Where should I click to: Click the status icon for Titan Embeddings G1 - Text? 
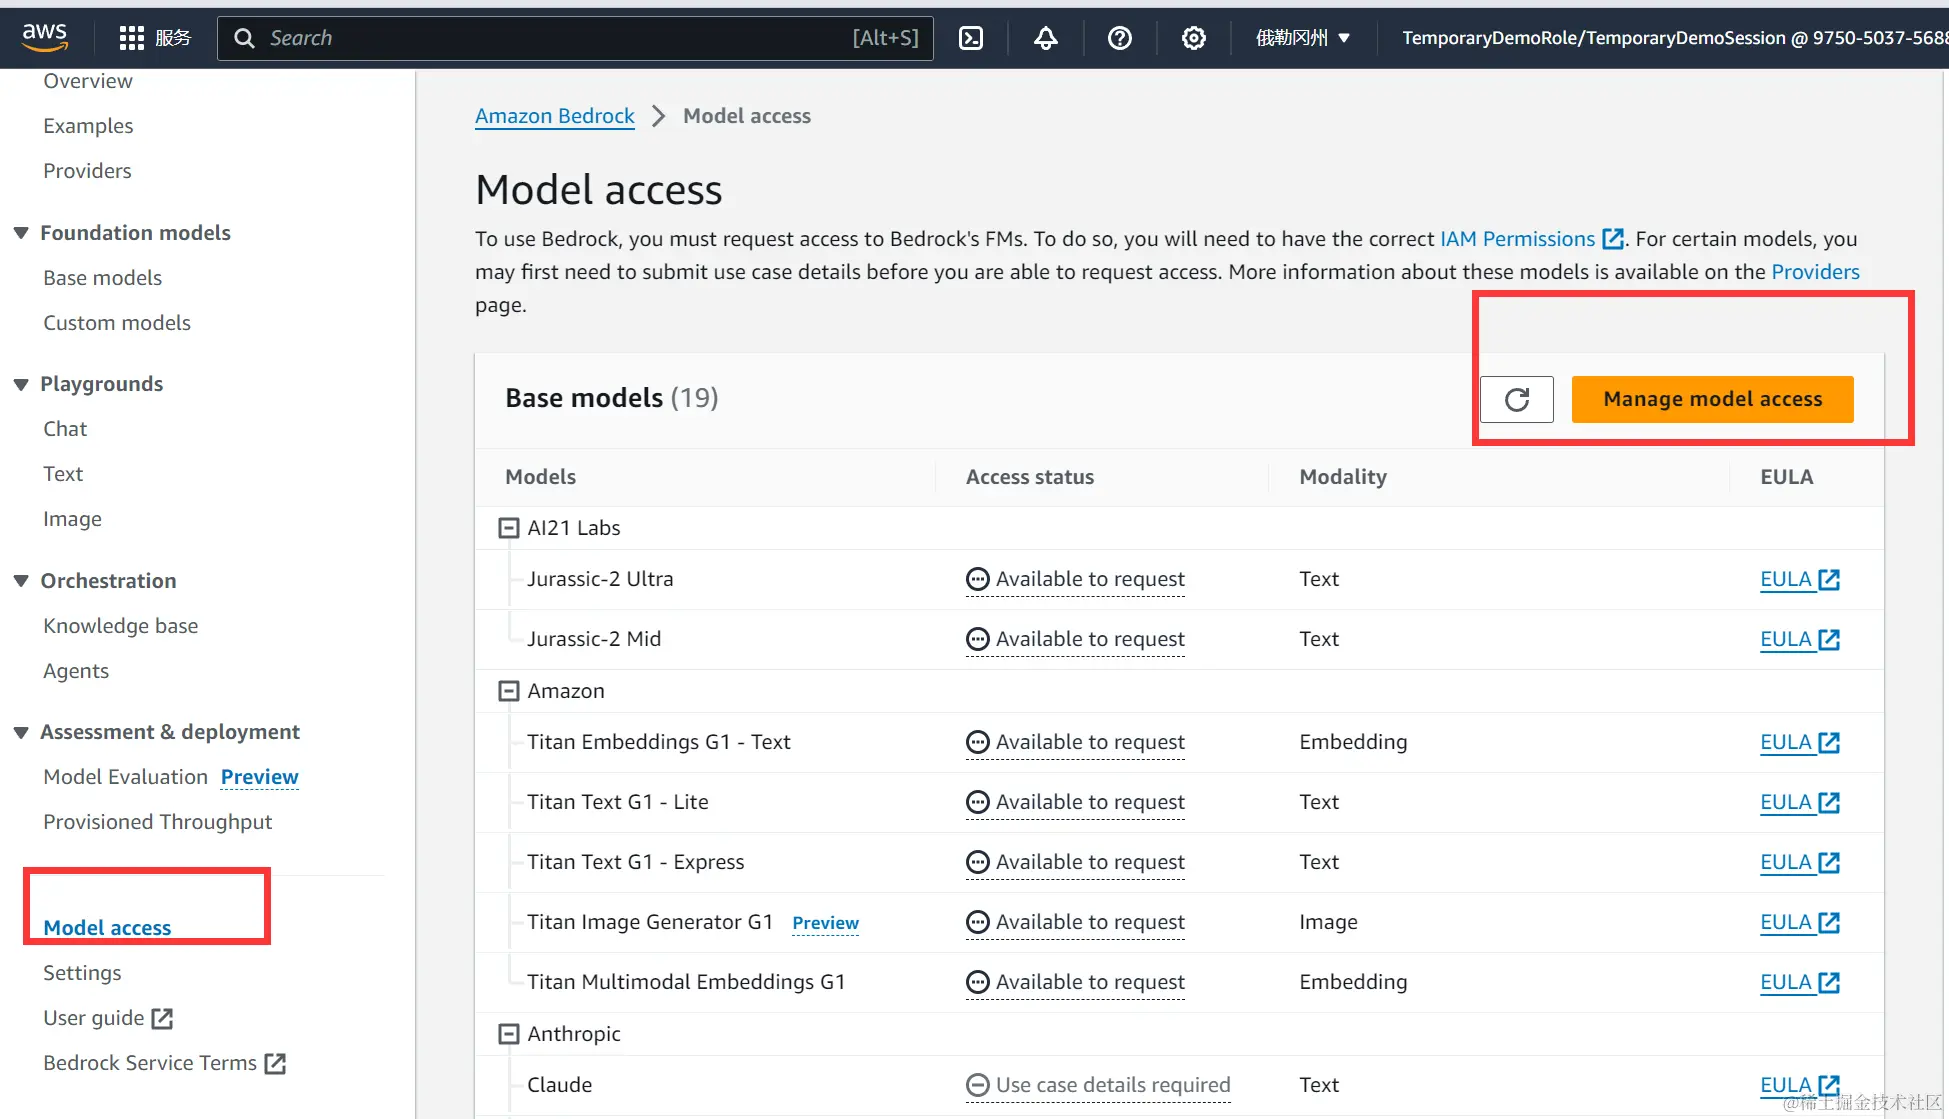(x=978, y=742)
